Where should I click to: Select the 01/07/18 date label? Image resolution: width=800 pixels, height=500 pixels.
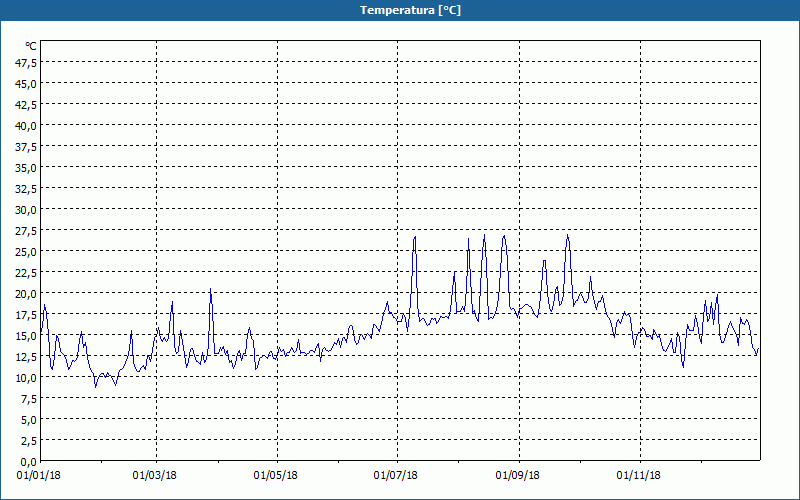pos(395,476)
